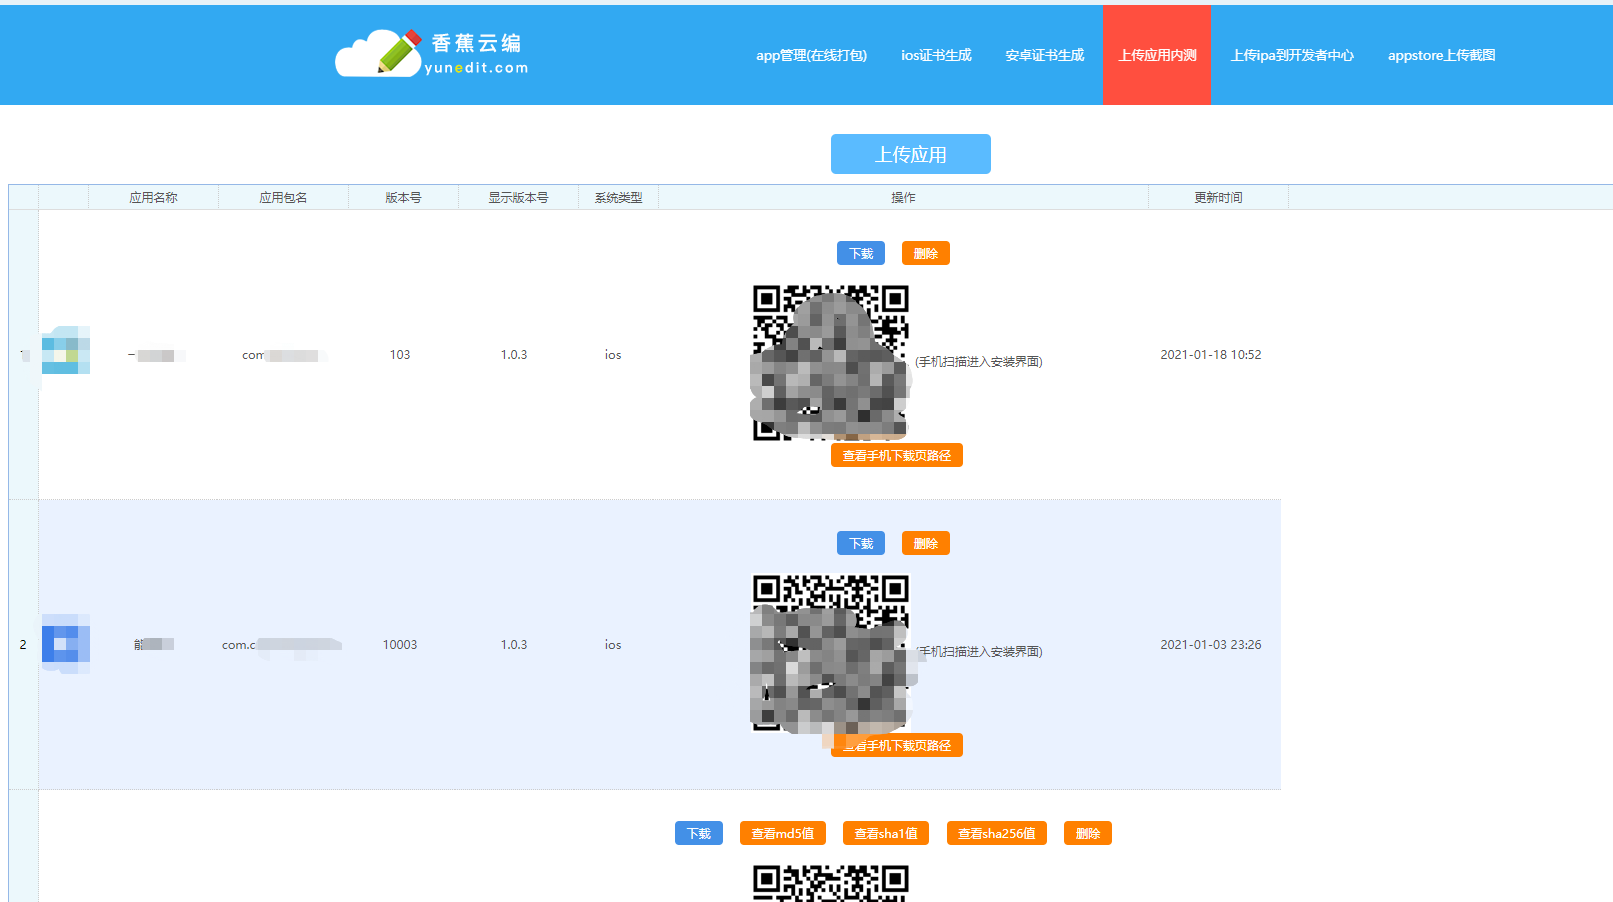The image size is (1613, 902).
Task: Click the 应用包名 column header
Action: tap(283, 197)
